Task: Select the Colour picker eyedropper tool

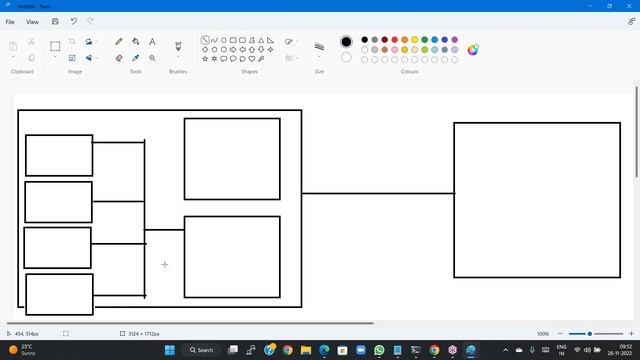Action: (136, 58)
